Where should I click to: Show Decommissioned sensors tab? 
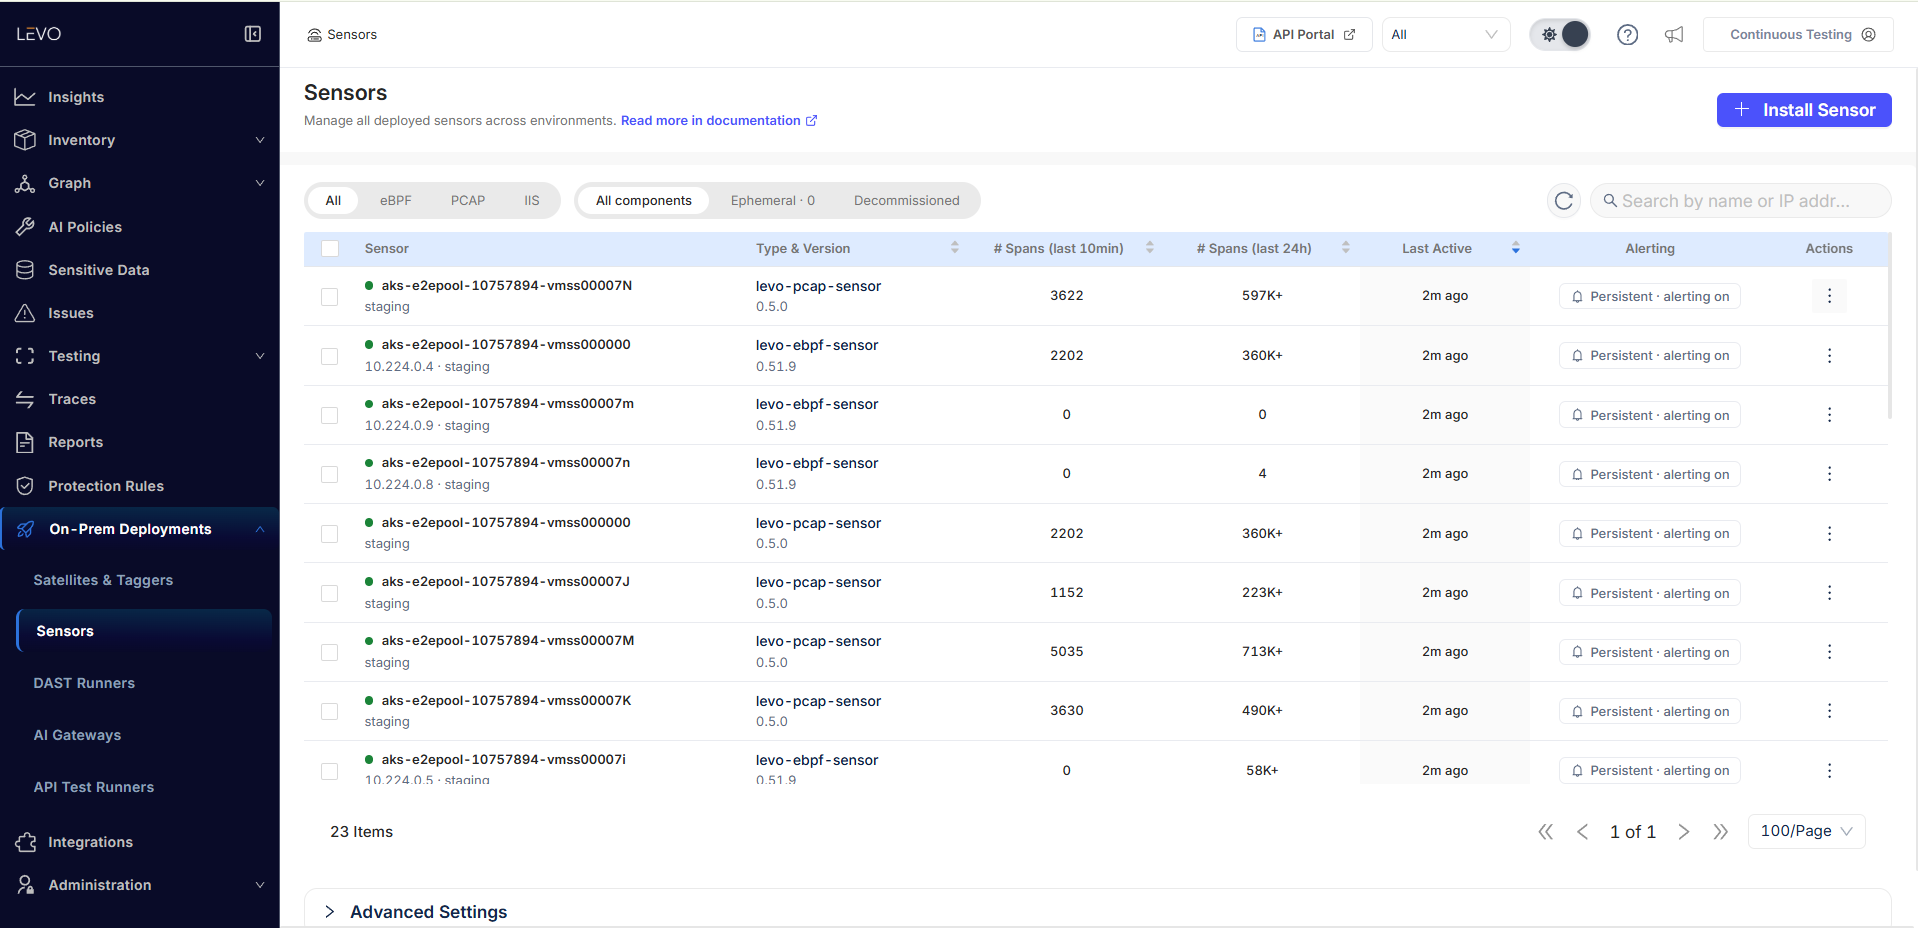pyautogui.click(x=906, y=201)
